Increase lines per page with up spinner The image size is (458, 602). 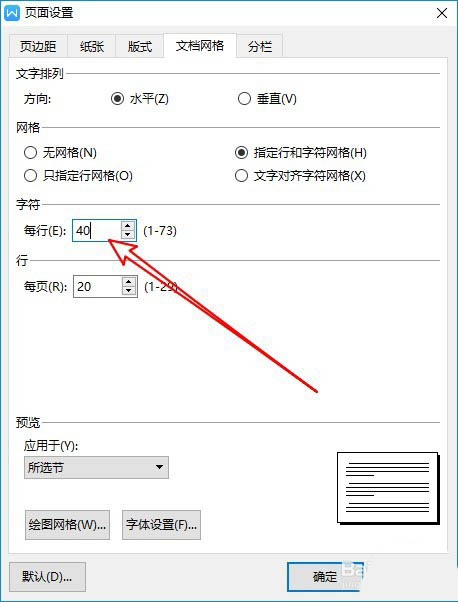coord(129,282)
